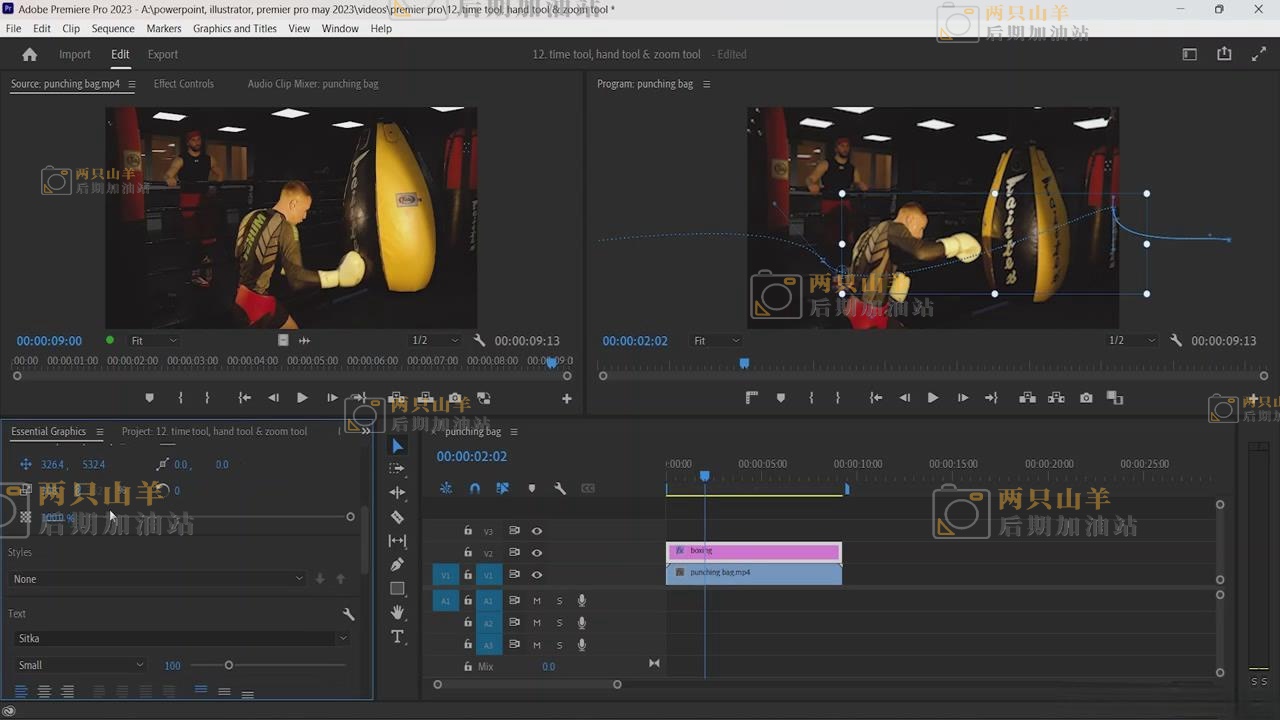1280x720 pixels.
Task: Toggle timeline snapping magnet
Action: coord(475,488)
